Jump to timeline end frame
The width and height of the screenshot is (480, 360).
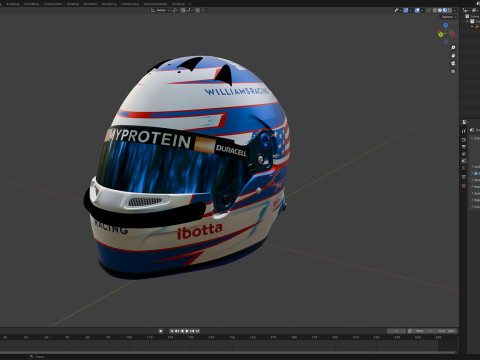click(197, 331)
